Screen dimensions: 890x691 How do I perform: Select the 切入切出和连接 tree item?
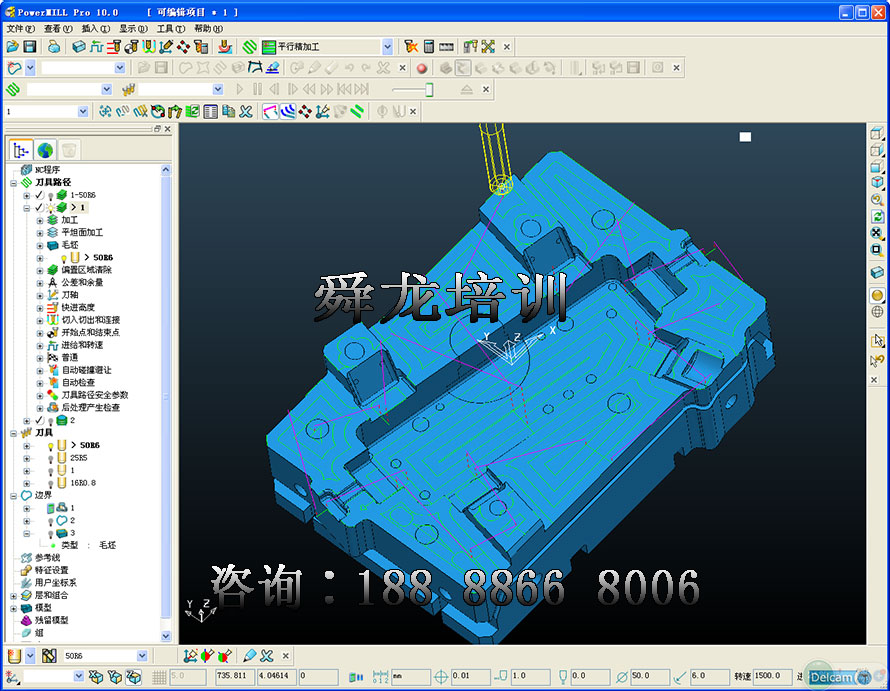90,320
